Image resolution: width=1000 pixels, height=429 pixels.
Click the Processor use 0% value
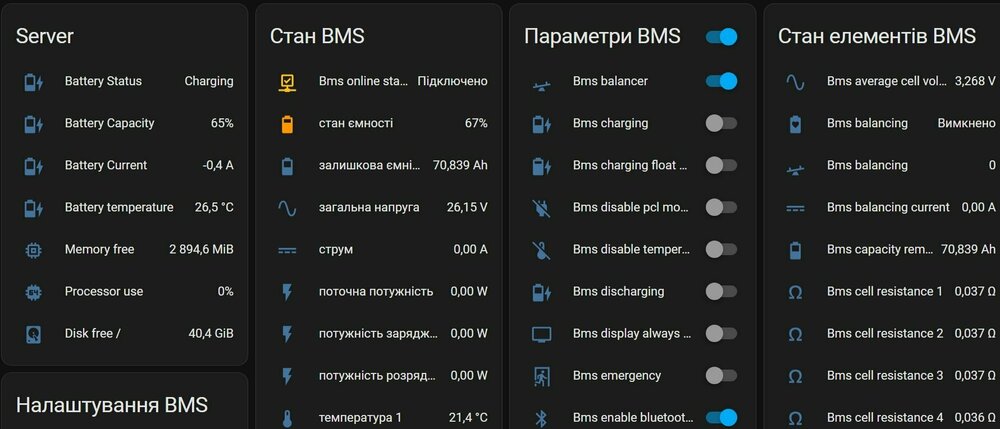(225, 292)
